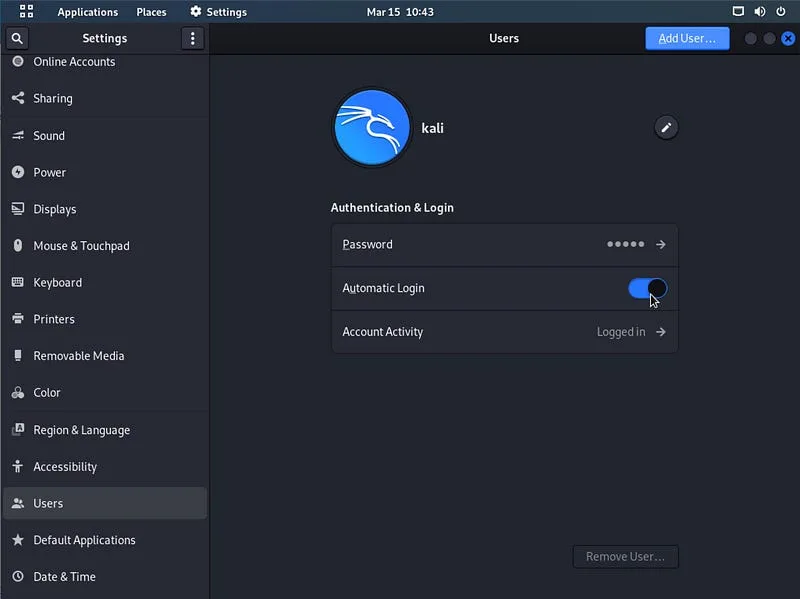The height and width of the screenshot is (599, 800).
Task: Open Power settings from the sidebar
Action: click(20, 172)
